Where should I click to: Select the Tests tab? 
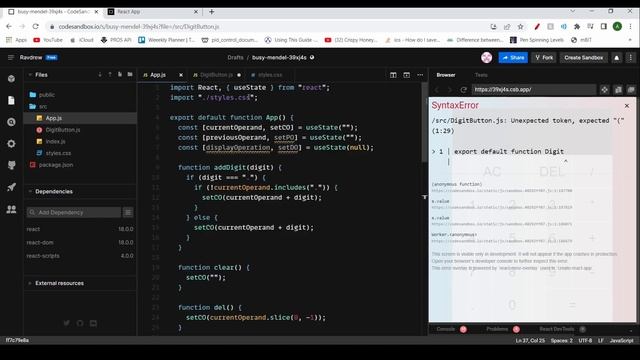point(481,75)
